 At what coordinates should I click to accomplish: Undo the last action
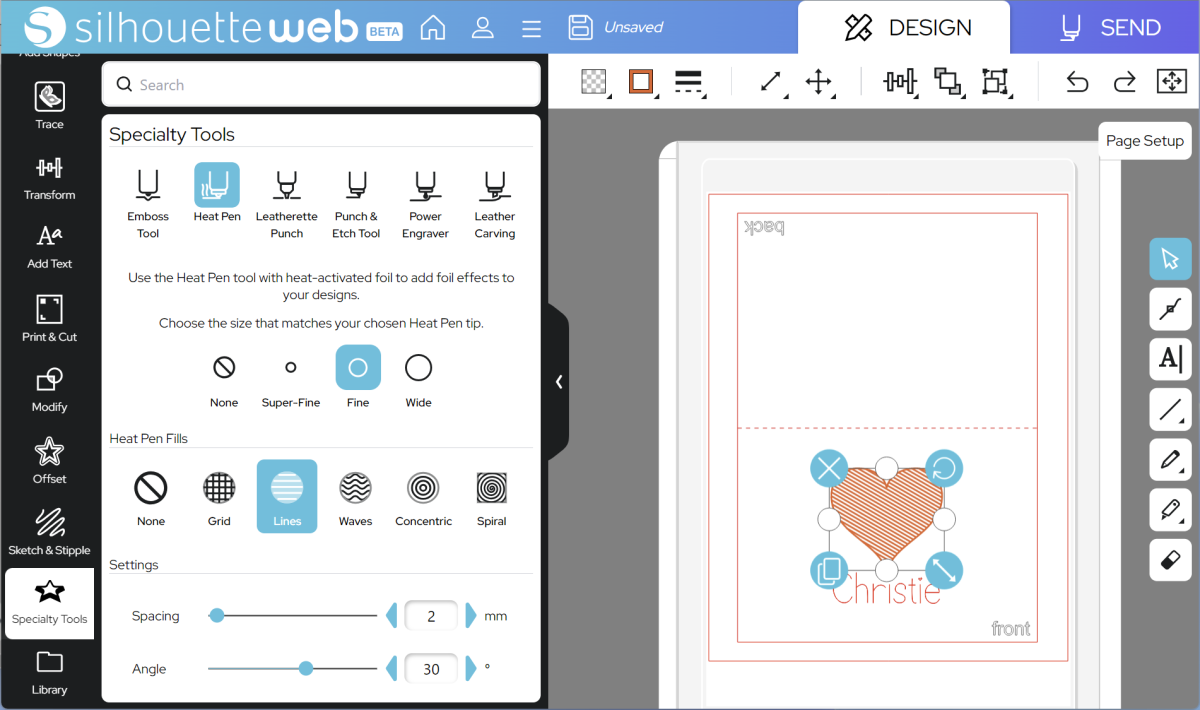pyautogui.click(x=1077, y=82)
